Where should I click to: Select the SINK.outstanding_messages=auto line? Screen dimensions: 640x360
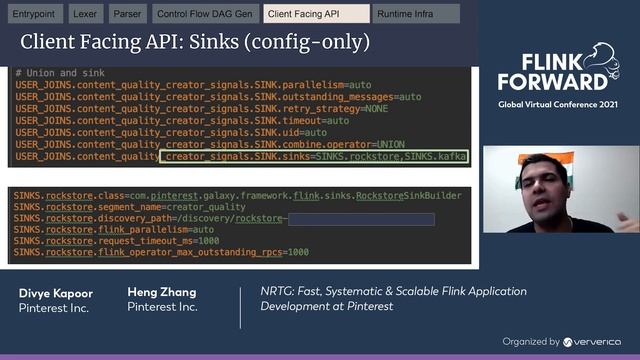[x=218, y=97]
